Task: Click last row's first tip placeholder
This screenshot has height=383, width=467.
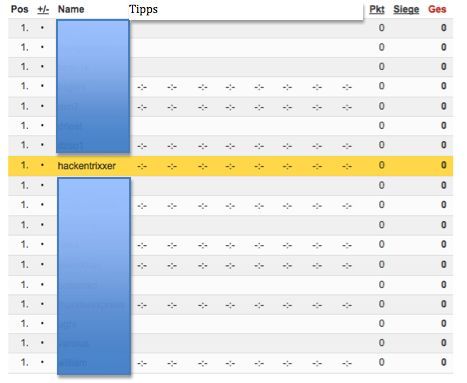Action: [x=142, y=363]
